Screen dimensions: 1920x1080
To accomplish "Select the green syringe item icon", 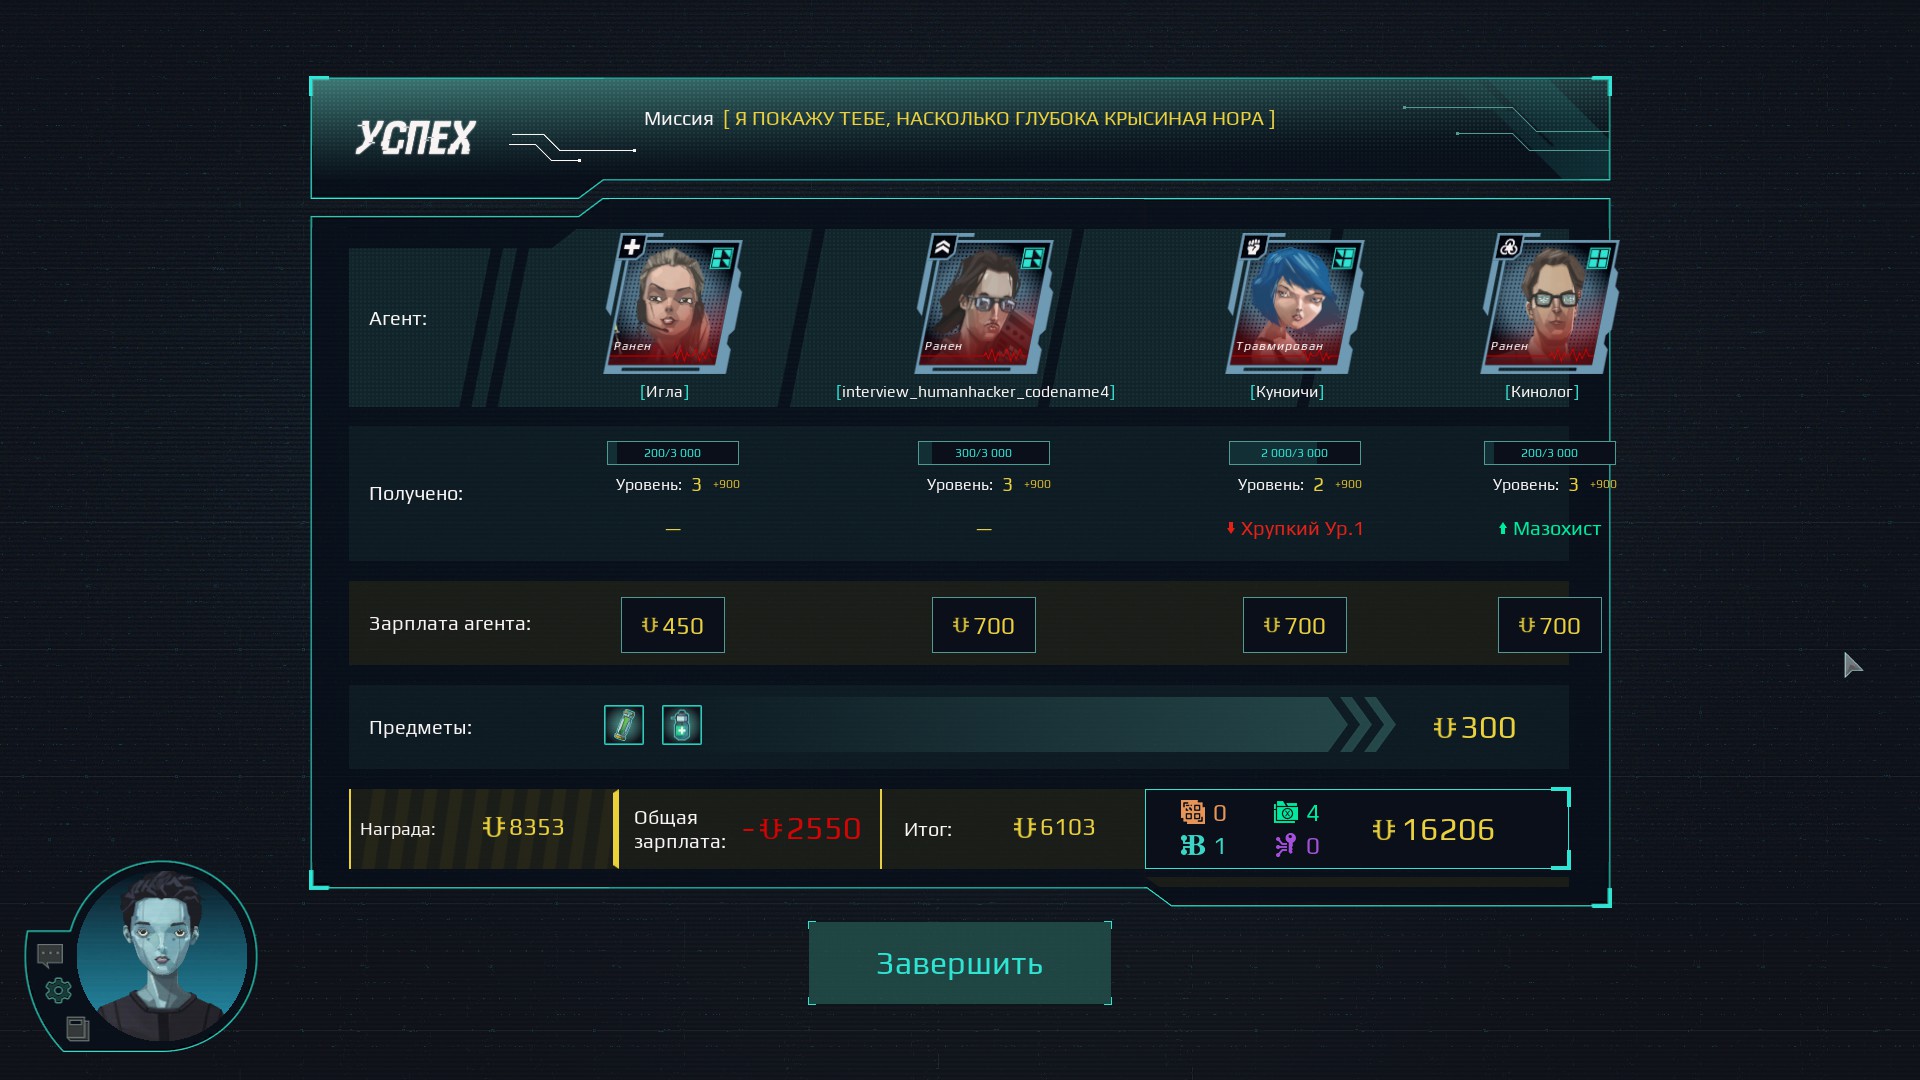I will (x=624, y=725).
